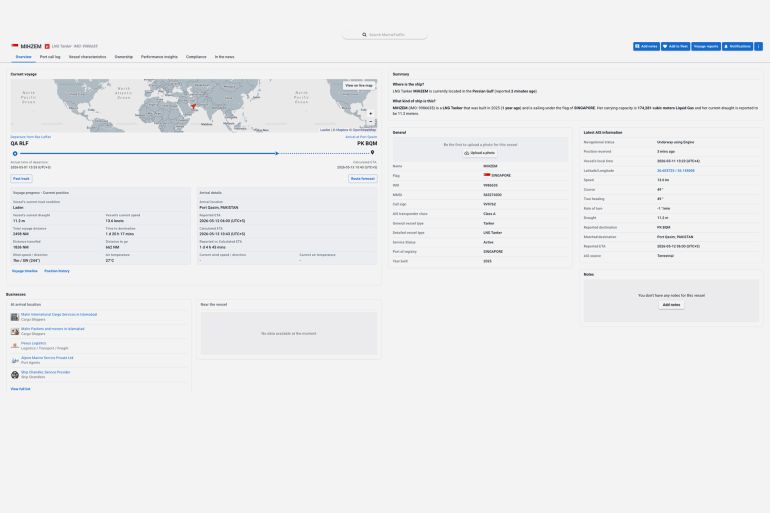Open the Position history link
The height and width of the screenshot is (513, 770).
(x=57, y=271)
